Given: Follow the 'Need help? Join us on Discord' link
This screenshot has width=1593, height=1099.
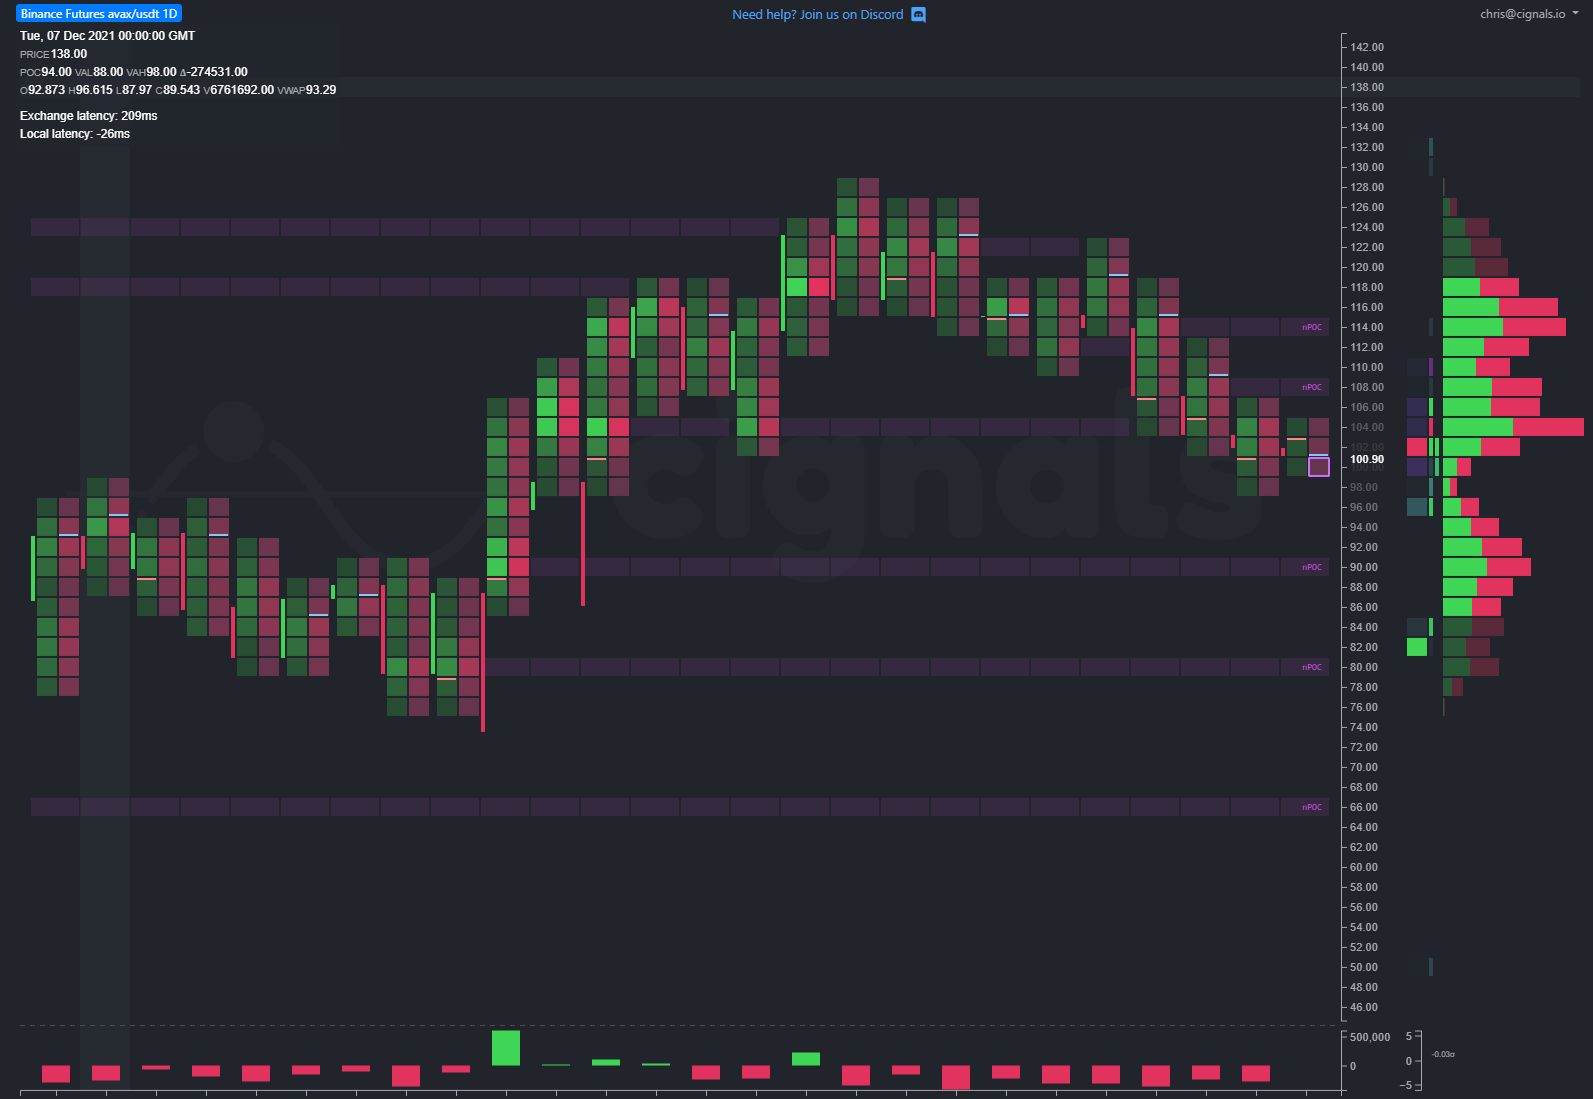Looking at the screenshot, I should (x=817, y=14).
